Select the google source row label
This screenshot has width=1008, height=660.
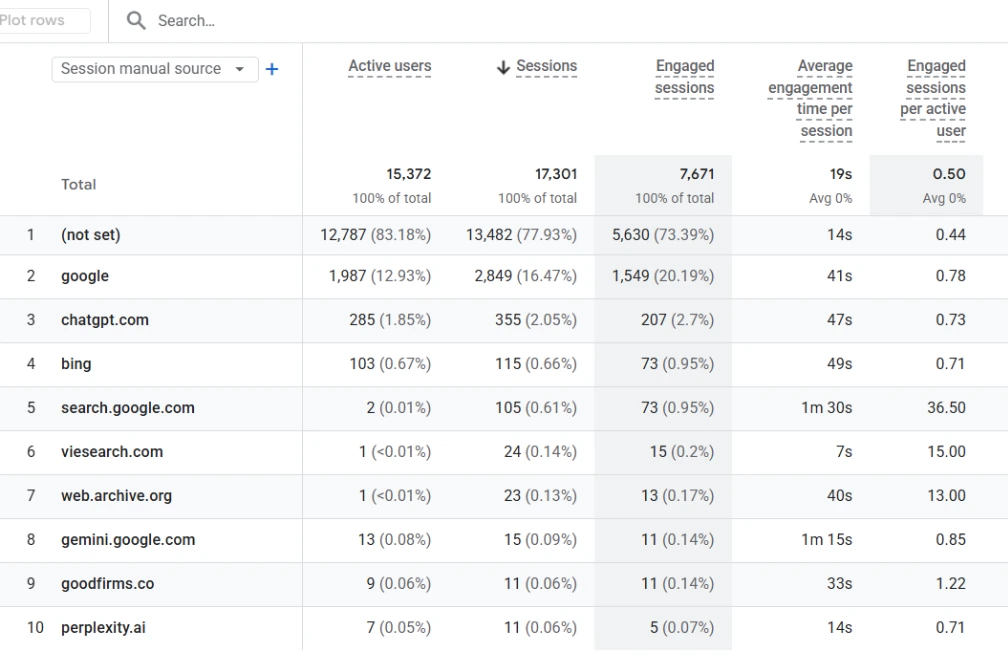tap(85, 276)
